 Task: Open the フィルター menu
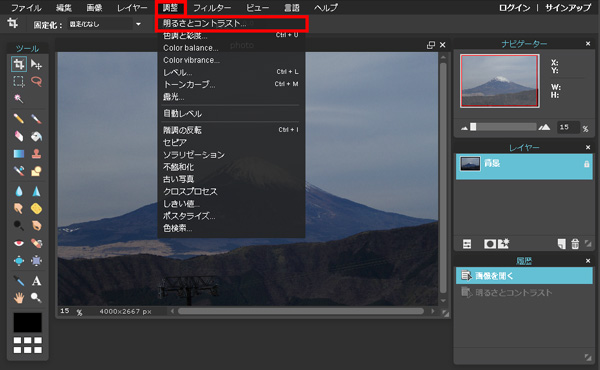point(212,8)
